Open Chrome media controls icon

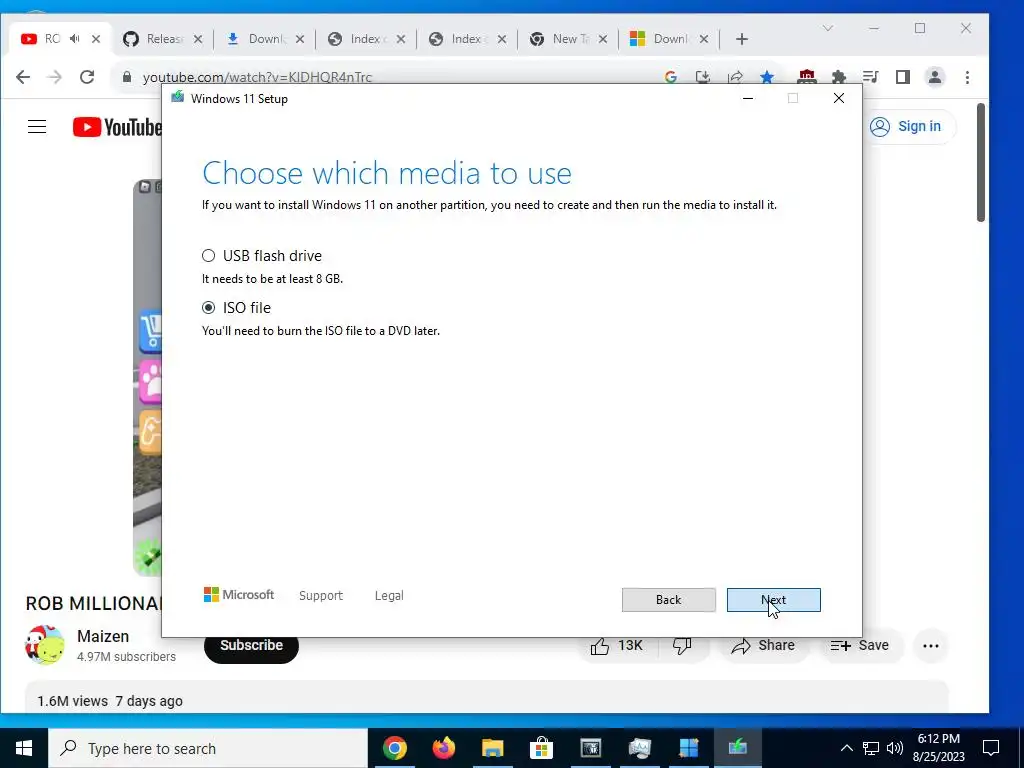(871, 77)
